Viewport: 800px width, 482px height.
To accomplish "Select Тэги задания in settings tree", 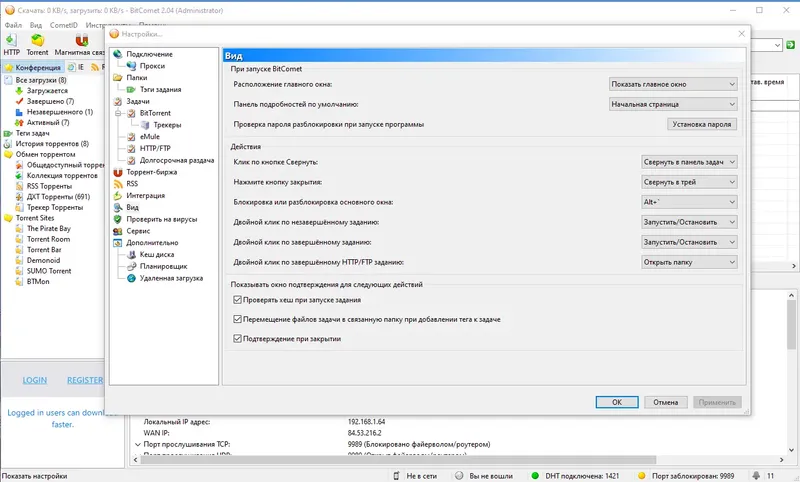I will pyautogui.click(x=160, y=89).
